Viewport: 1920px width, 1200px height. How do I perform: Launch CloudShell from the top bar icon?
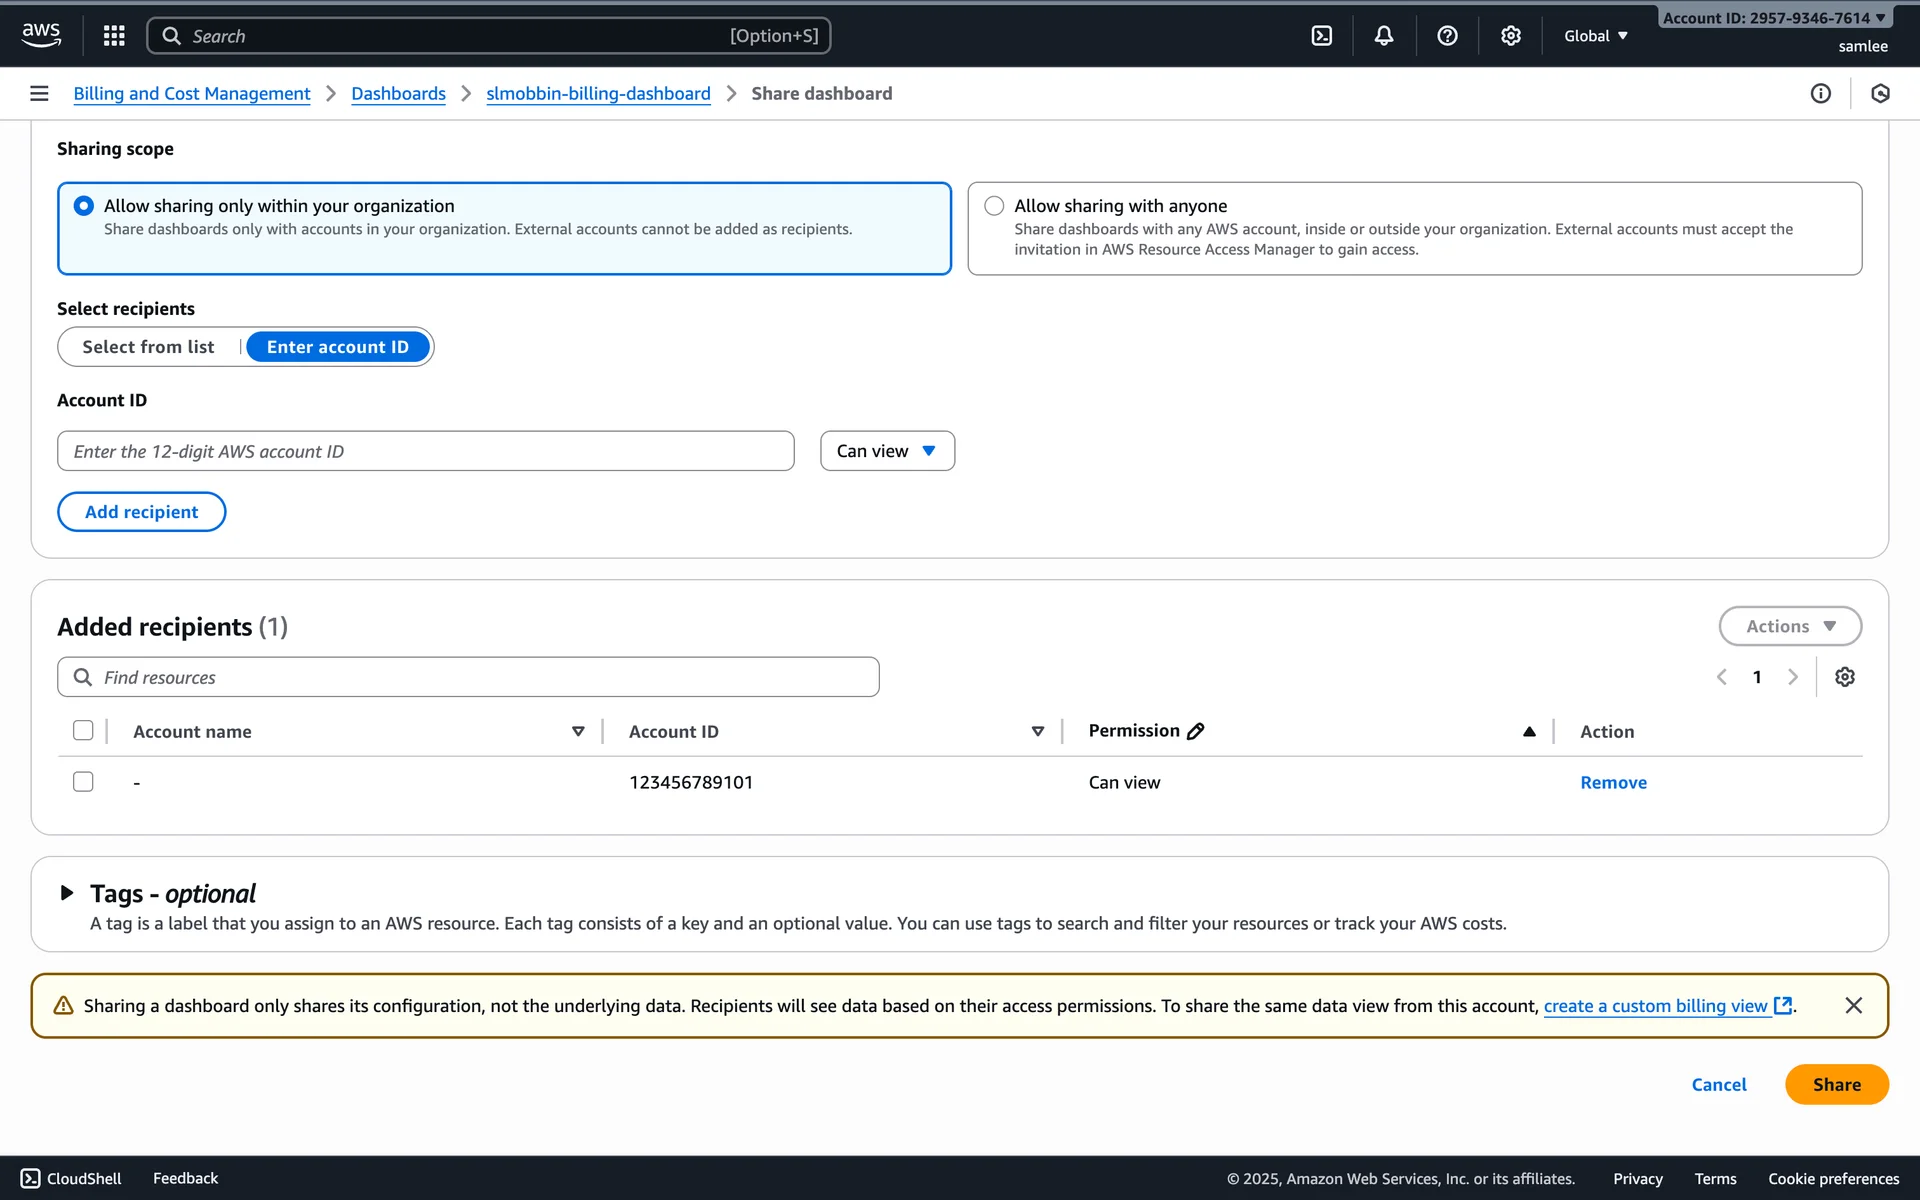click(x=1321, y=36)
